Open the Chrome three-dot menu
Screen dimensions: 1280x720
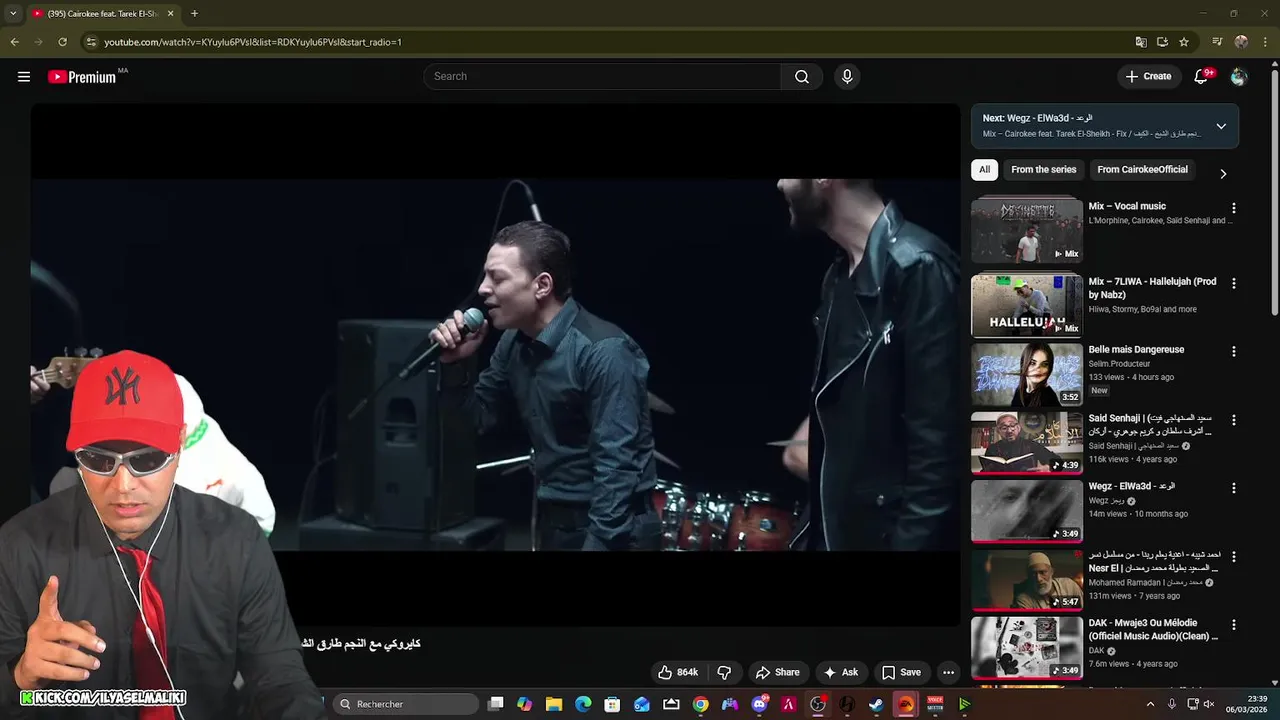pyautogui.click(x=1265, y=42)
